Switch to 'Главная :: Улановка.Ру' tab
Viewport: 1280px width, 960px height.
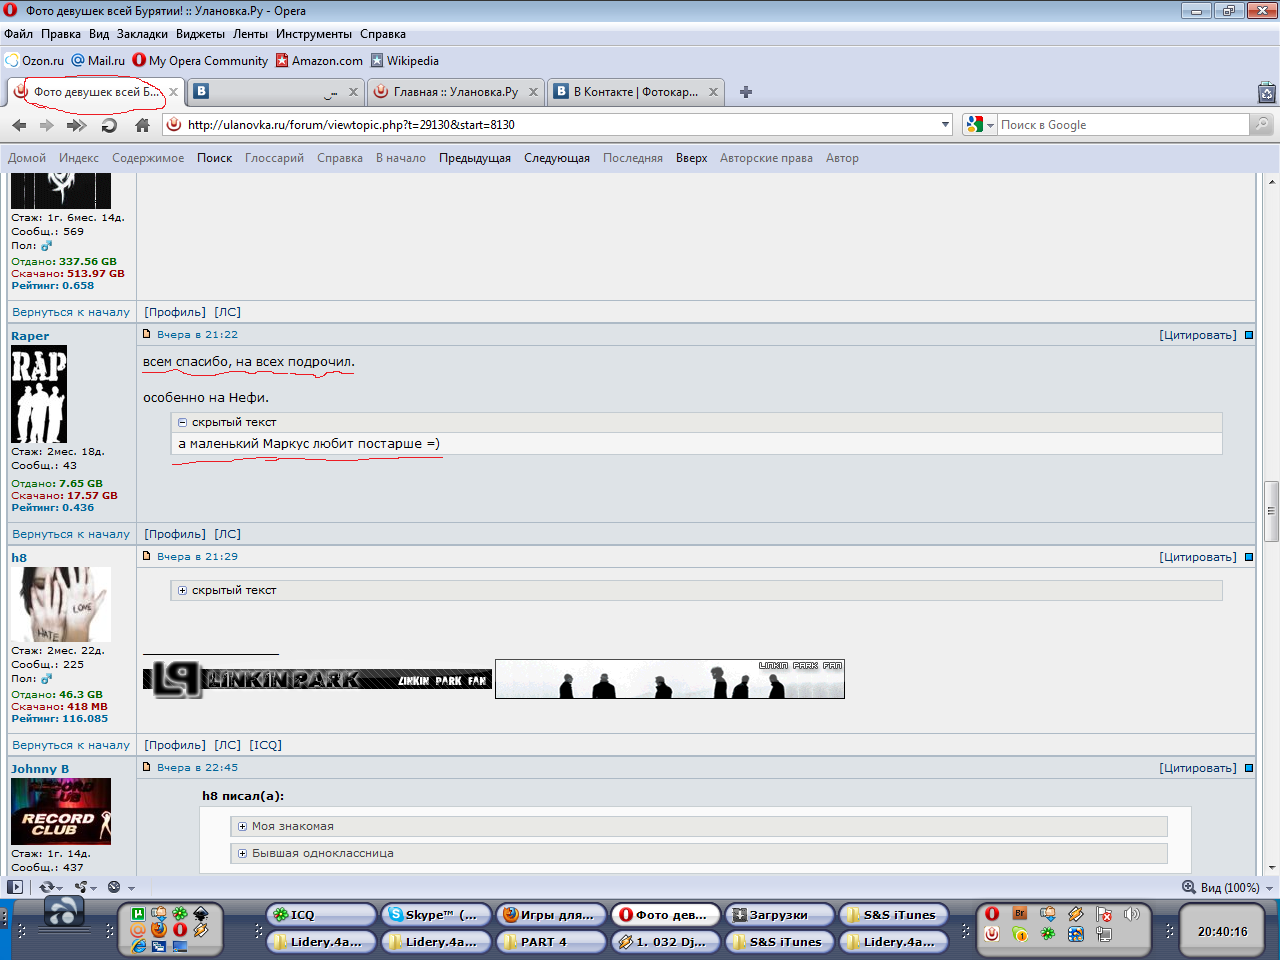click(x=455, y=92)
